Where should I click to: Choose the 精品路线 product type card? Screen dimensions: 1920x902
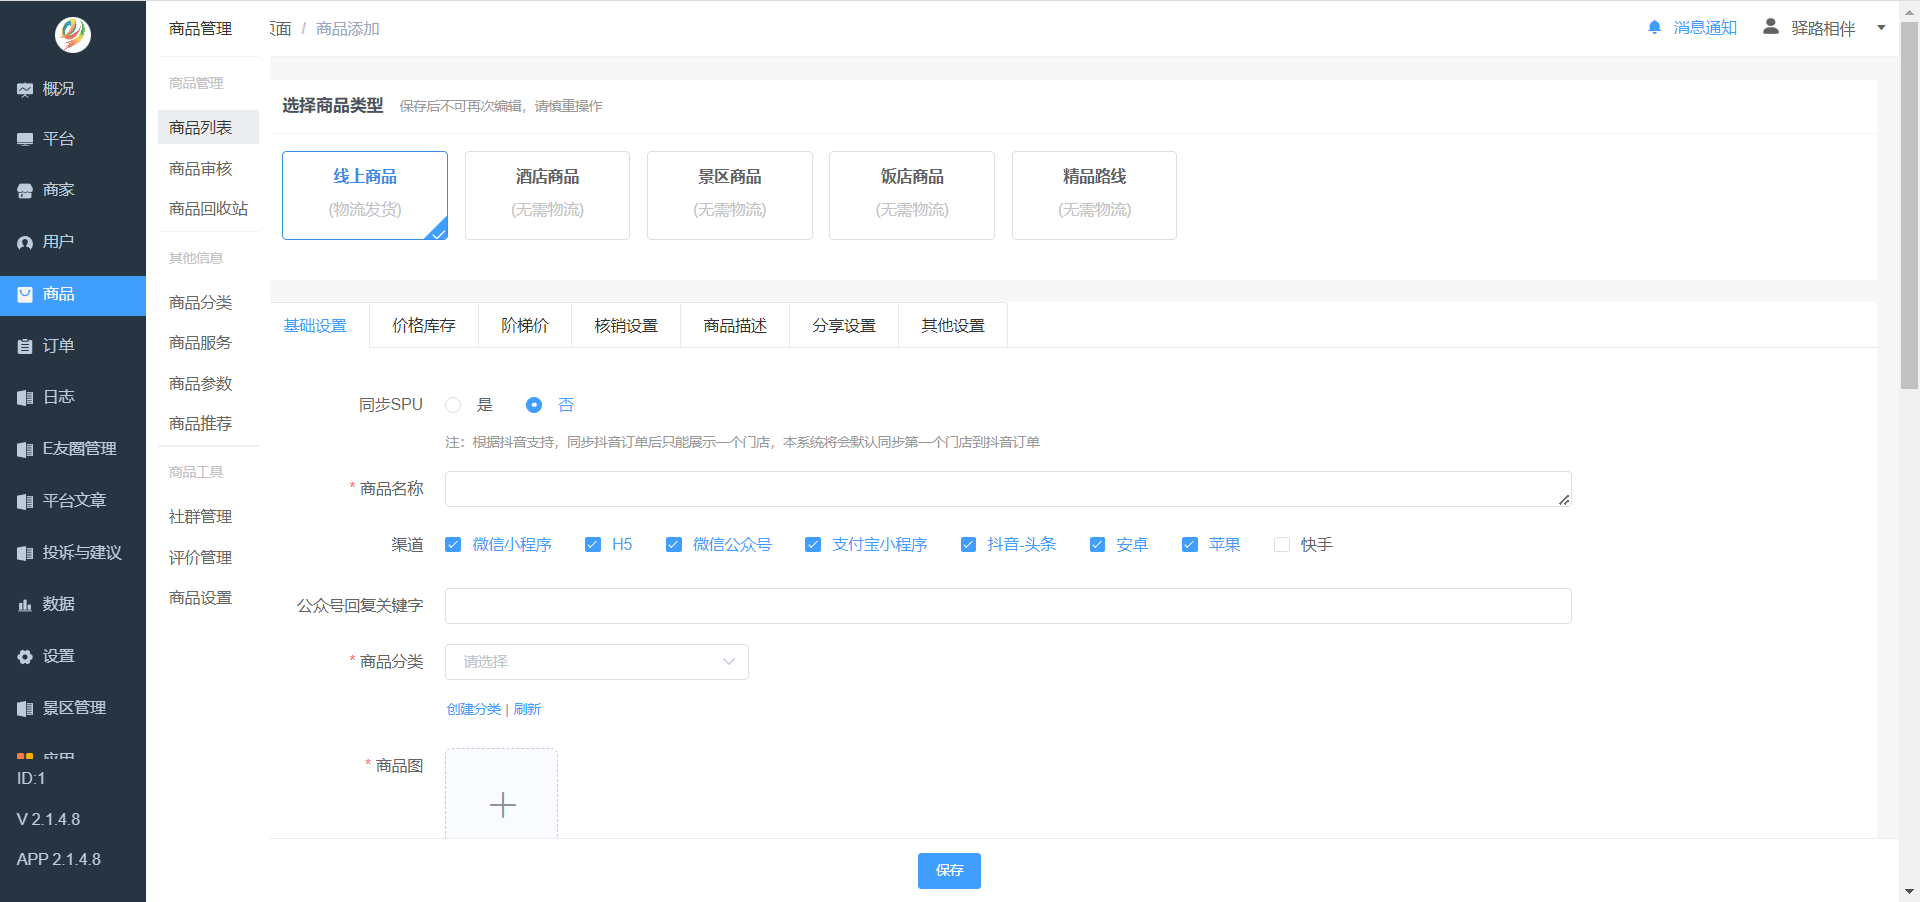click(x=1094, y=195)
